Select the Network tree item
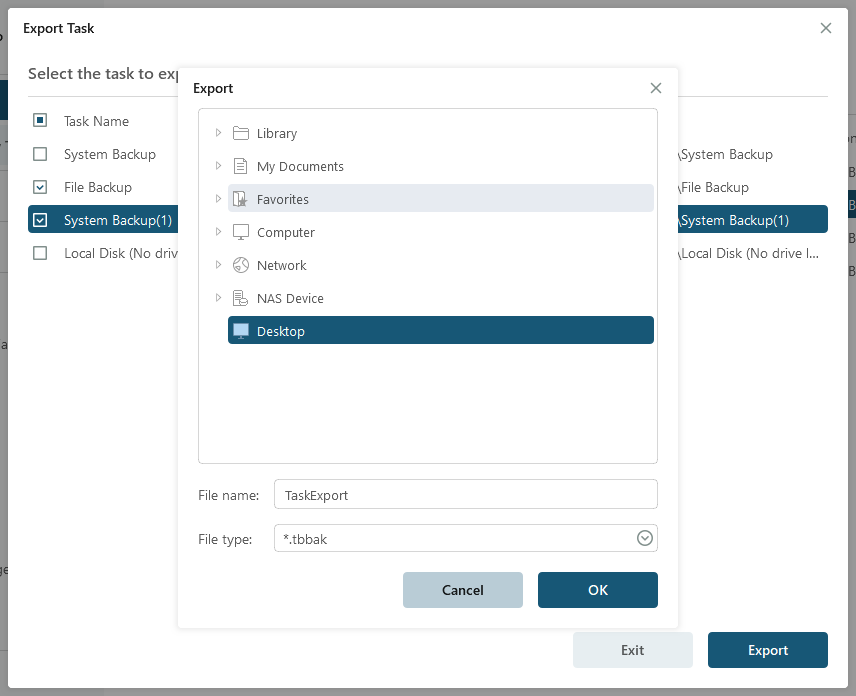Image resolution: width=856 pixels, height=696 pixels. [282, 265]
